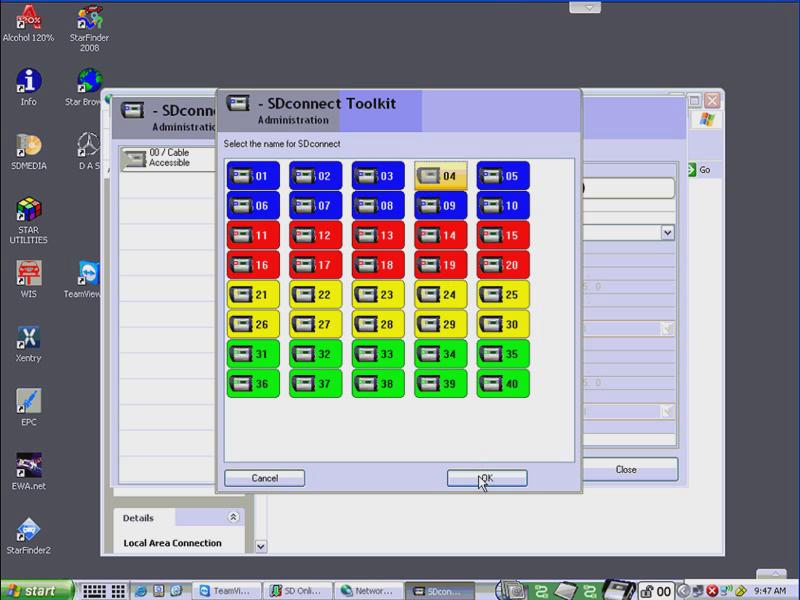Image resolution: width=800 pixels, height=600 pixels.
Task: Click the Close button in background window
Action: 626,469
